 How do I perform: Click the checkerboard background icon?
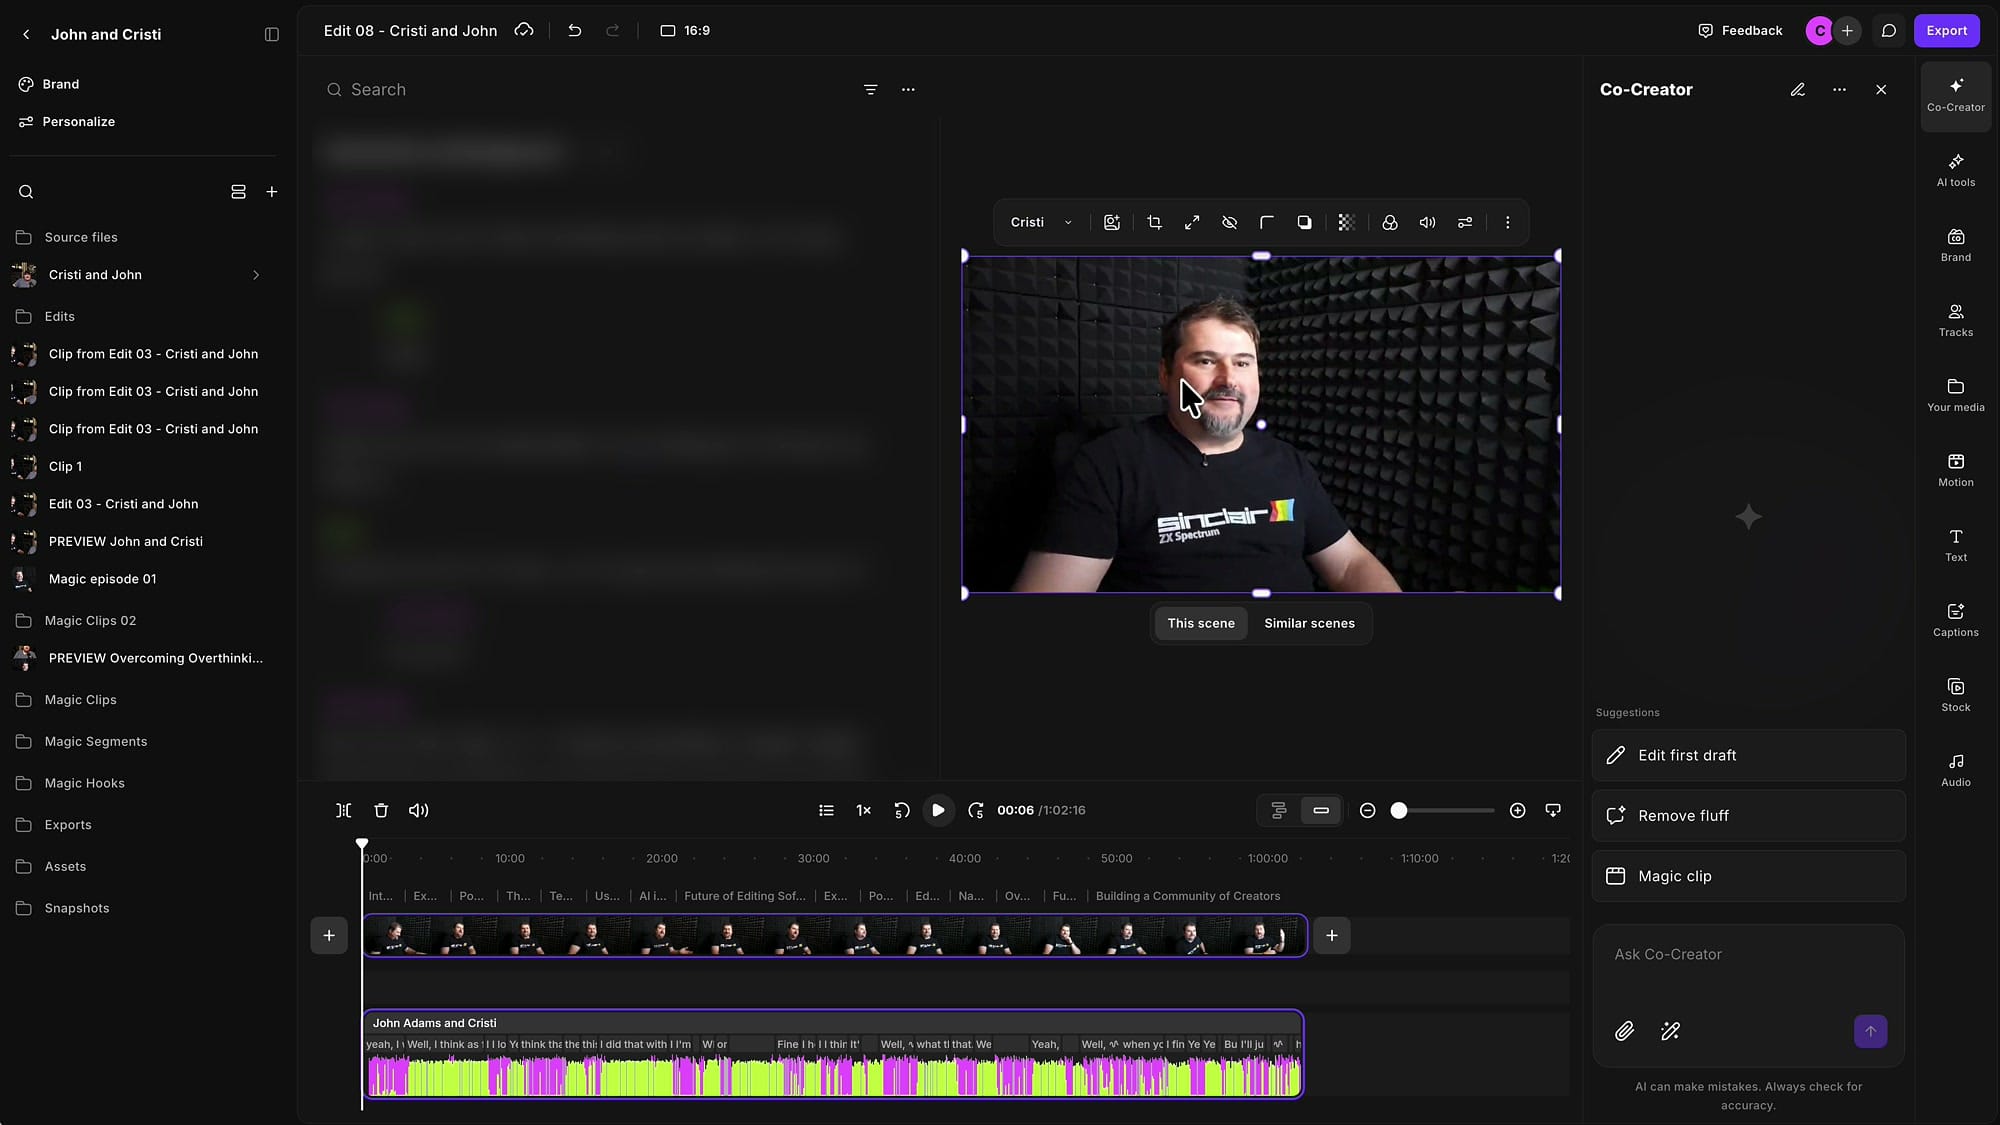point(1347,223)
